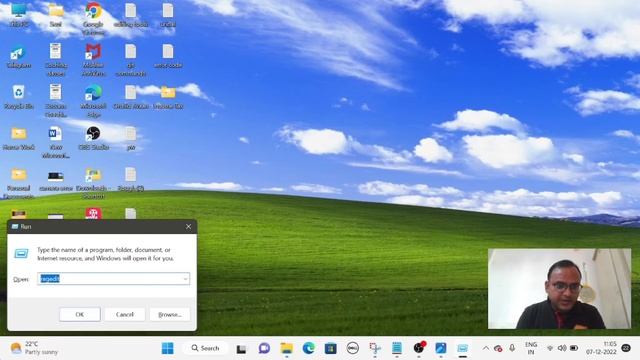The image size is (640, 360).
Task: Click the webcam overlay video thumbnail
Action: (559, 289)
